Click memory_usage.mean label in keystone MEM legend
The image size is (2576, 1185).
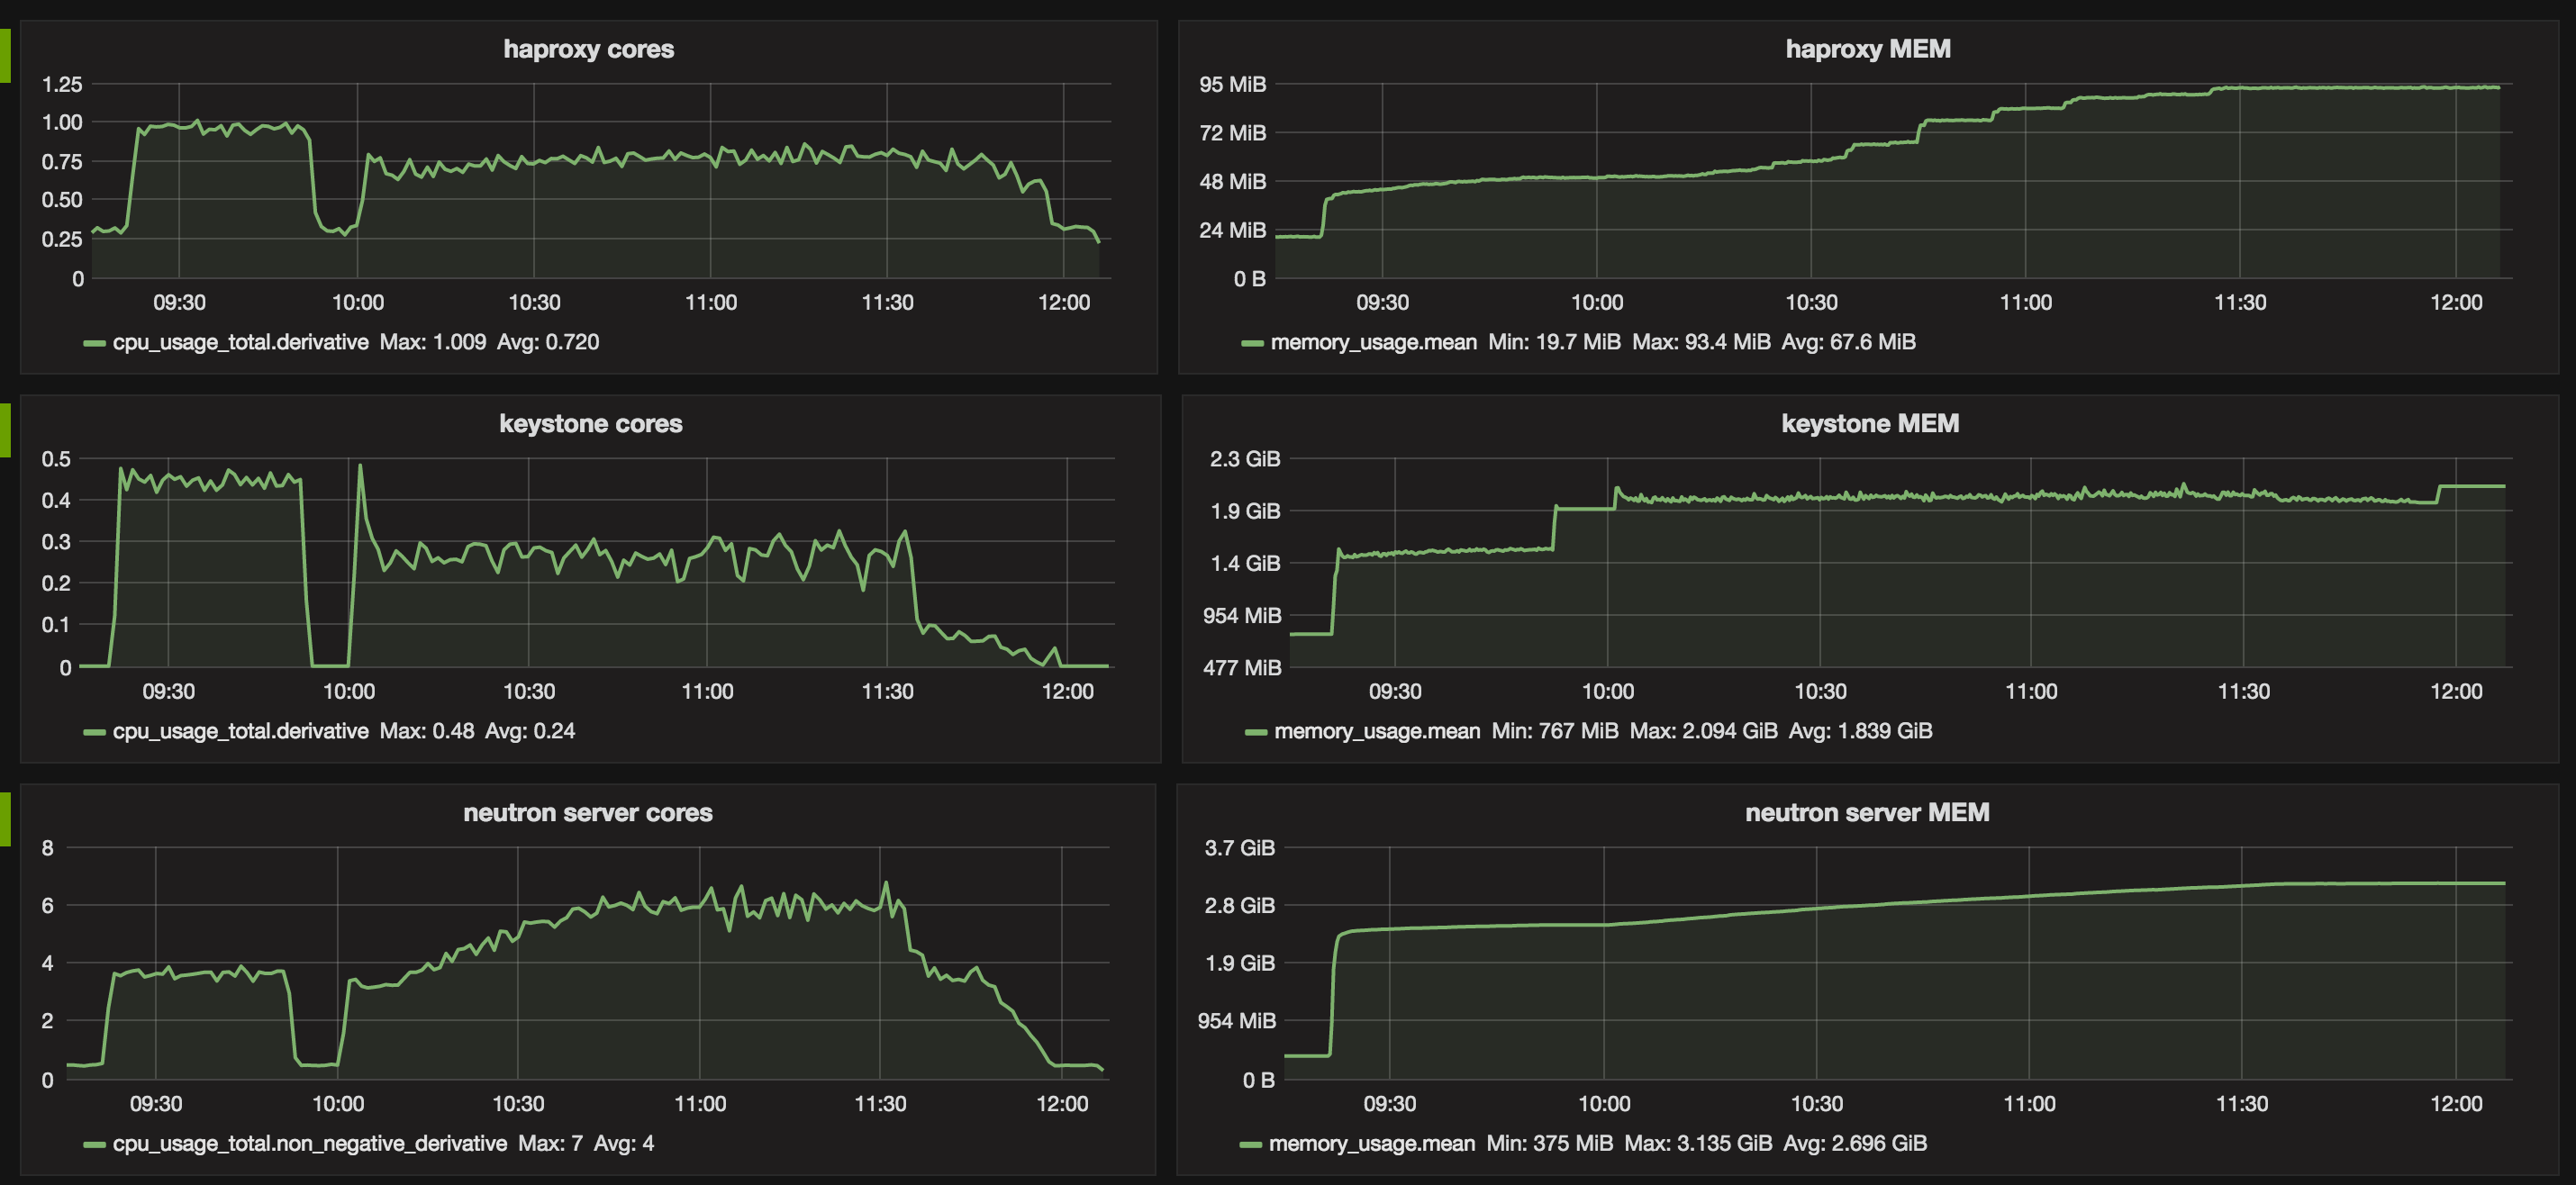[1377, 731]
